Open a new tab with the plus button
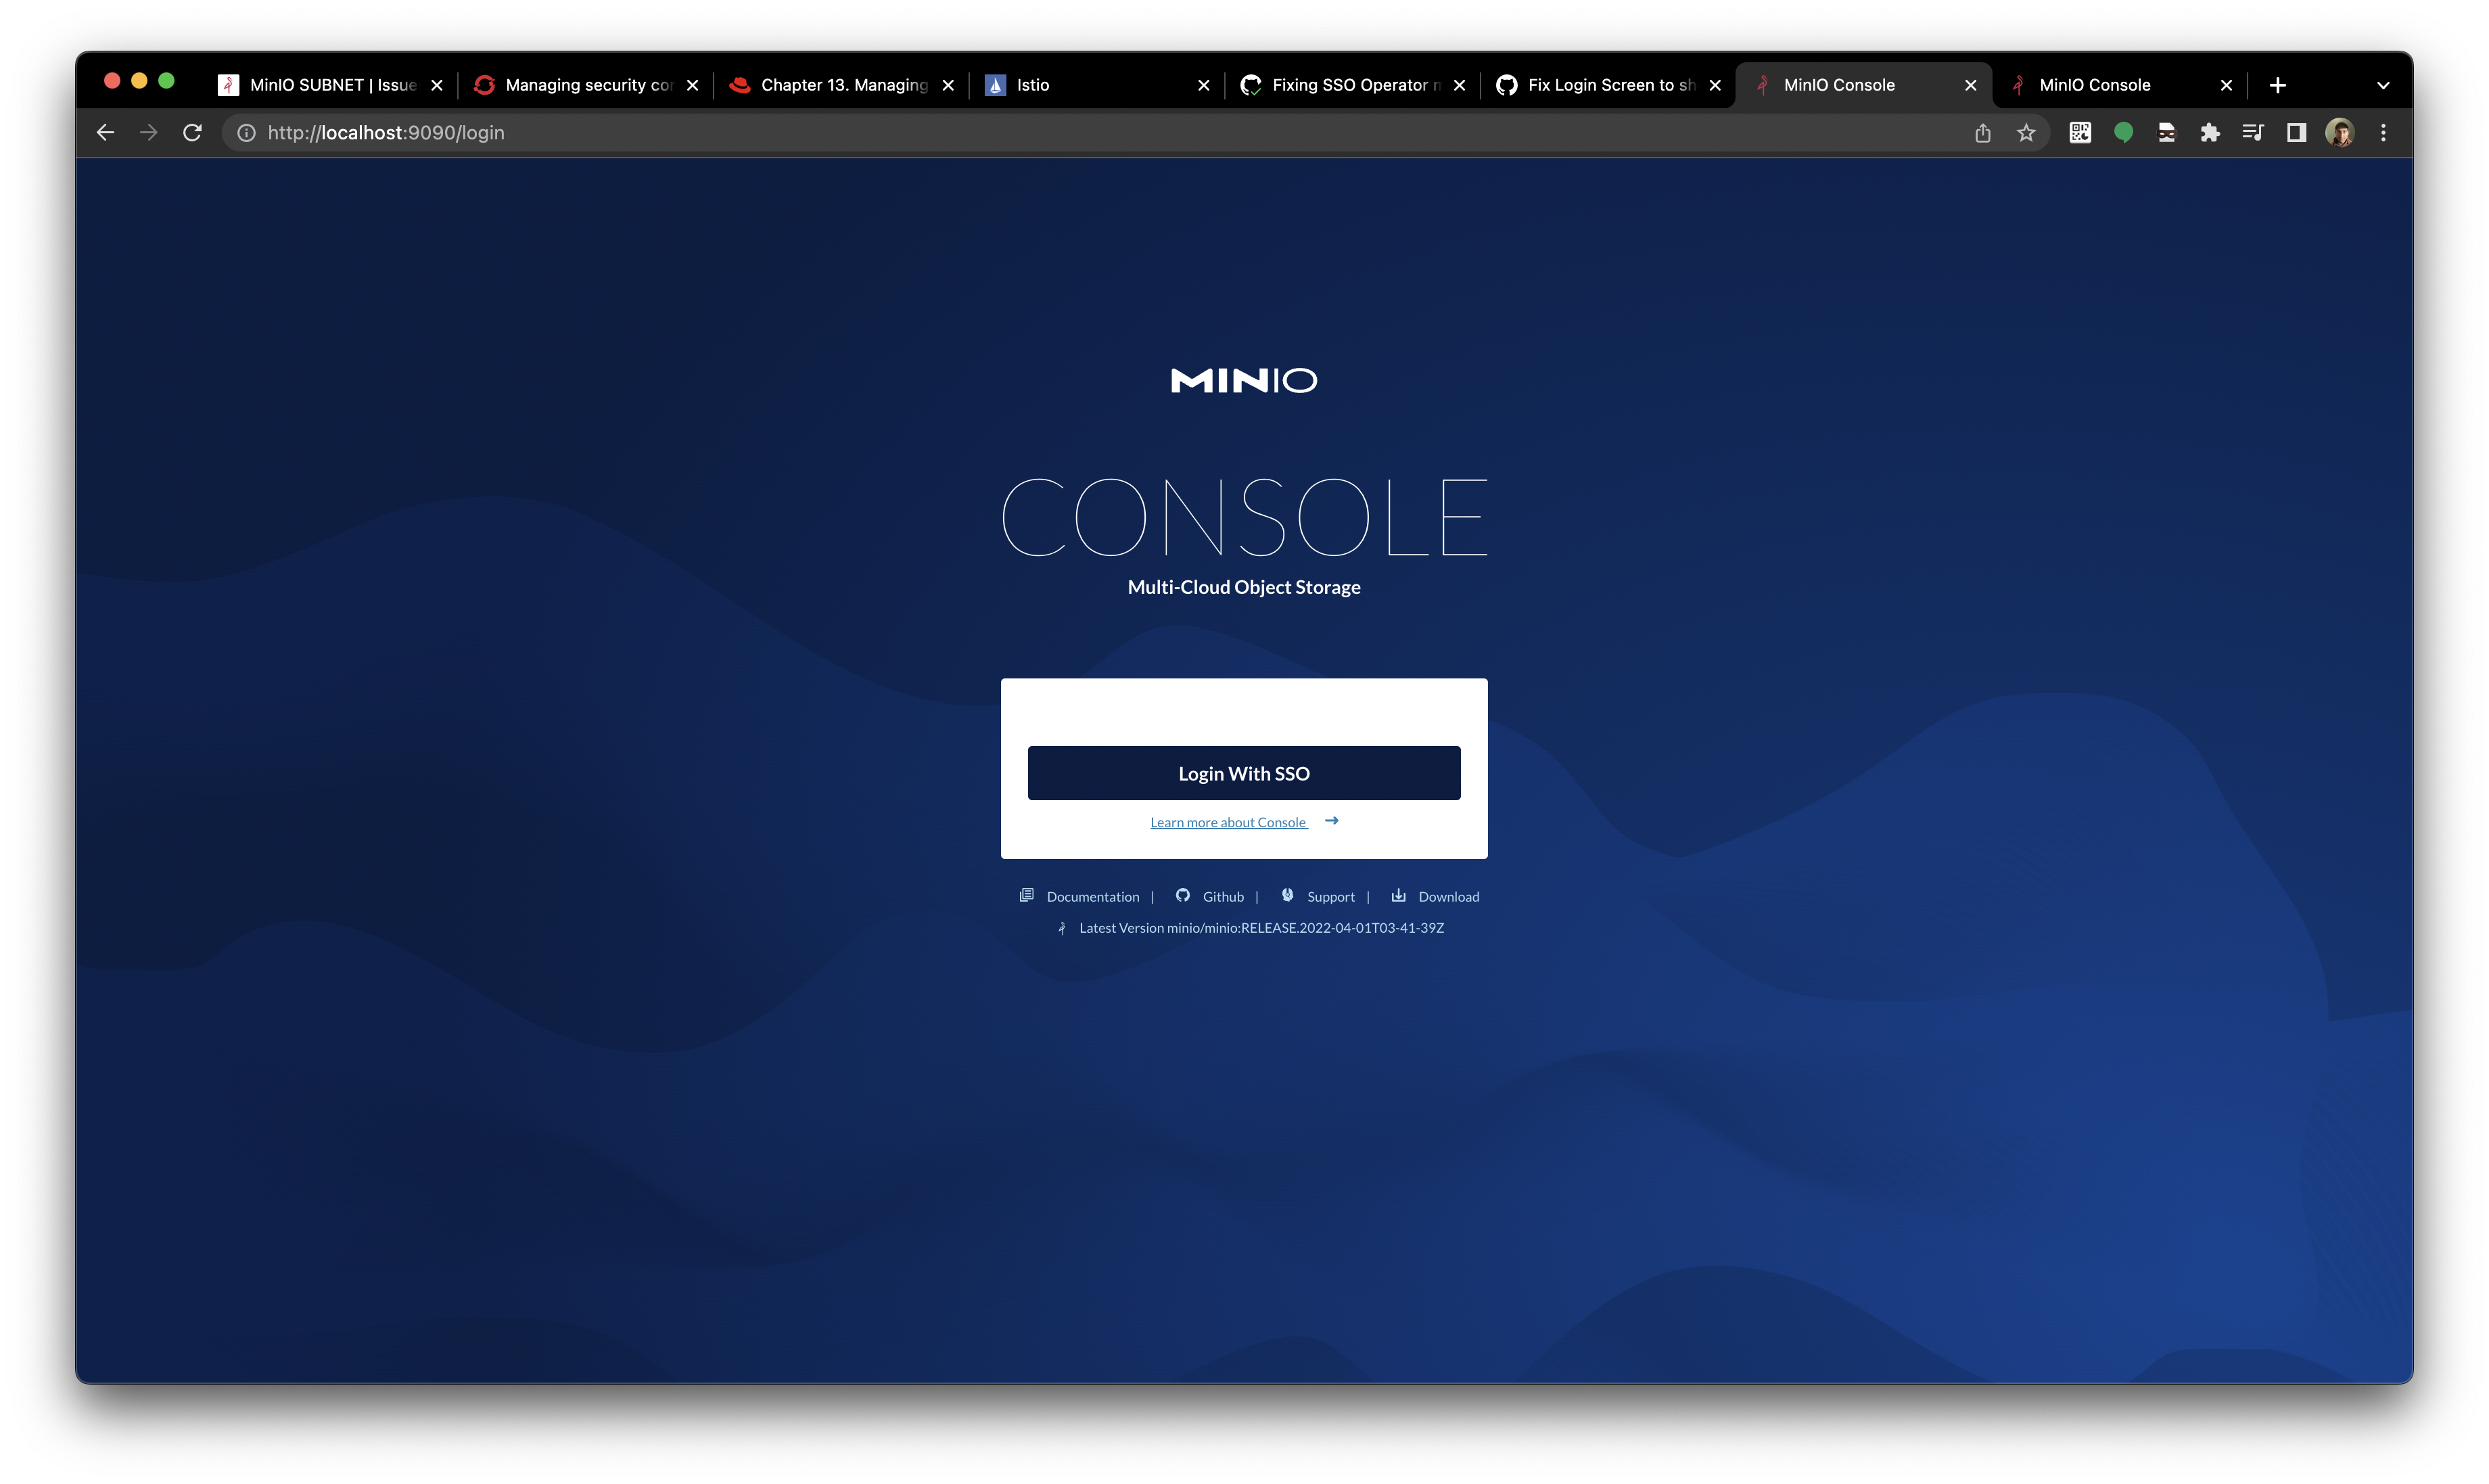The width and height of the screenshot is (2489, 1484). pos(2277,86)
